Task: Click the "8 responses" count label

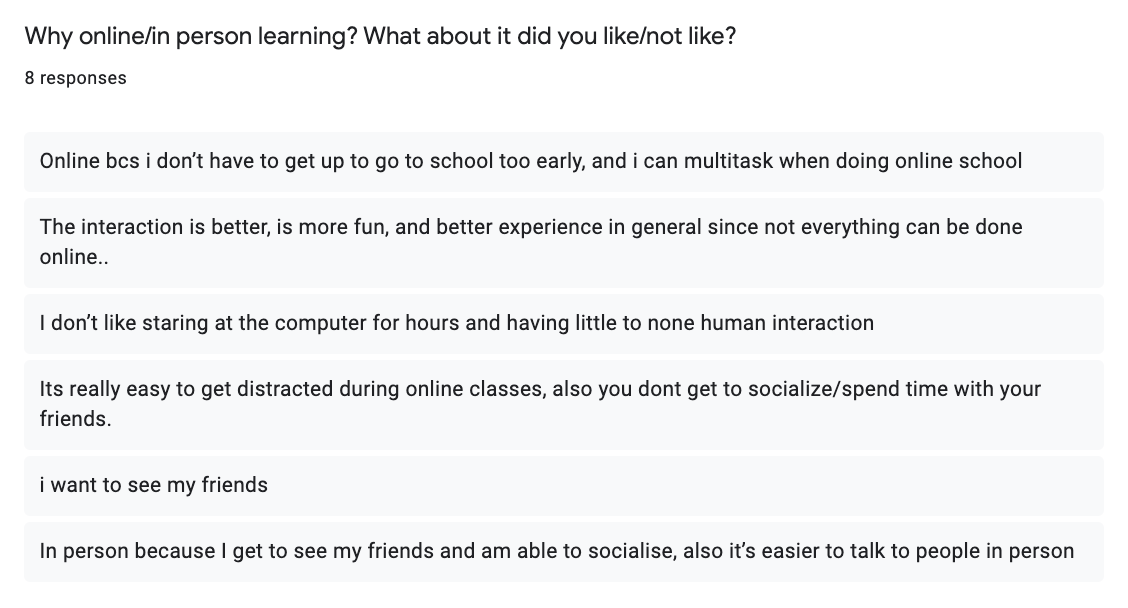Action: coord(76,78)
